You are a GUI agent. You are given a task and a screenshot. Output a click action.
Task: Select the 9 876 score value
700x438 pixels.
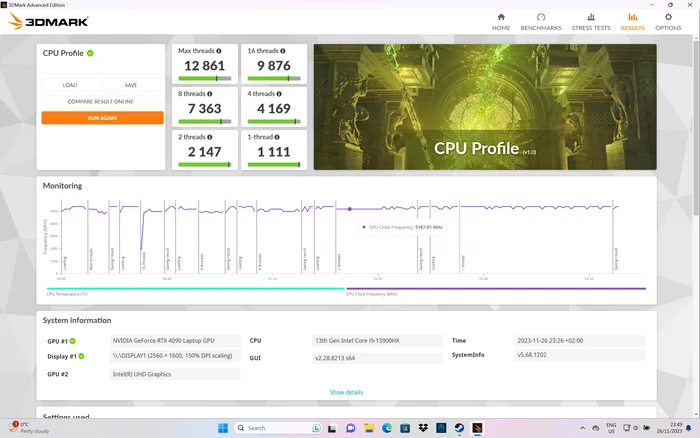coord(274,66)
